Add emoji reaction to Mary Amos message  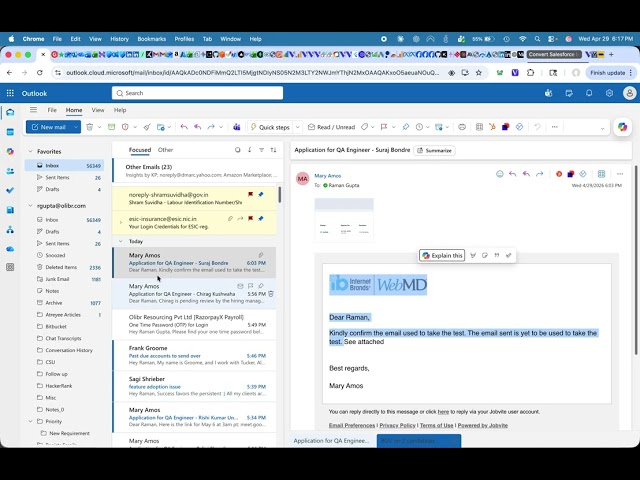coord(500,174)
